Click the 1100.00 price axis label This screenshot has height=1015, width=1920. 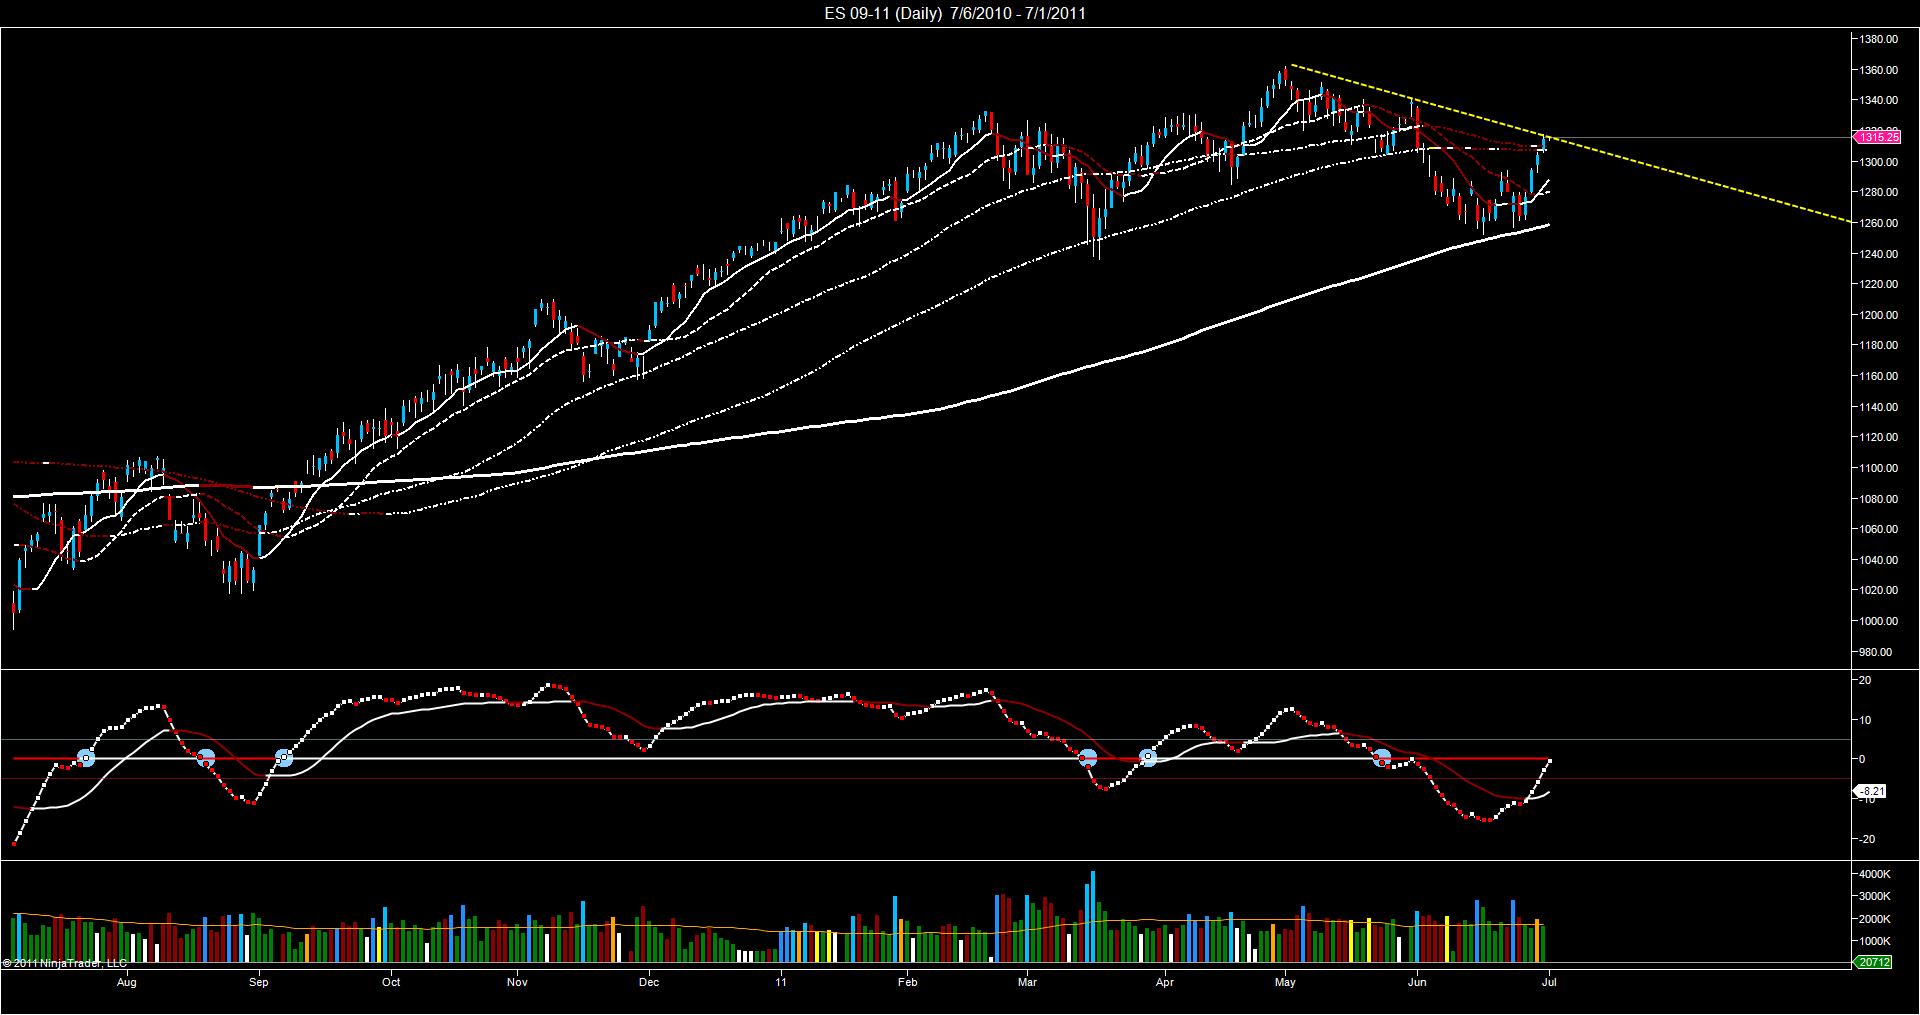coord(1877,468)
